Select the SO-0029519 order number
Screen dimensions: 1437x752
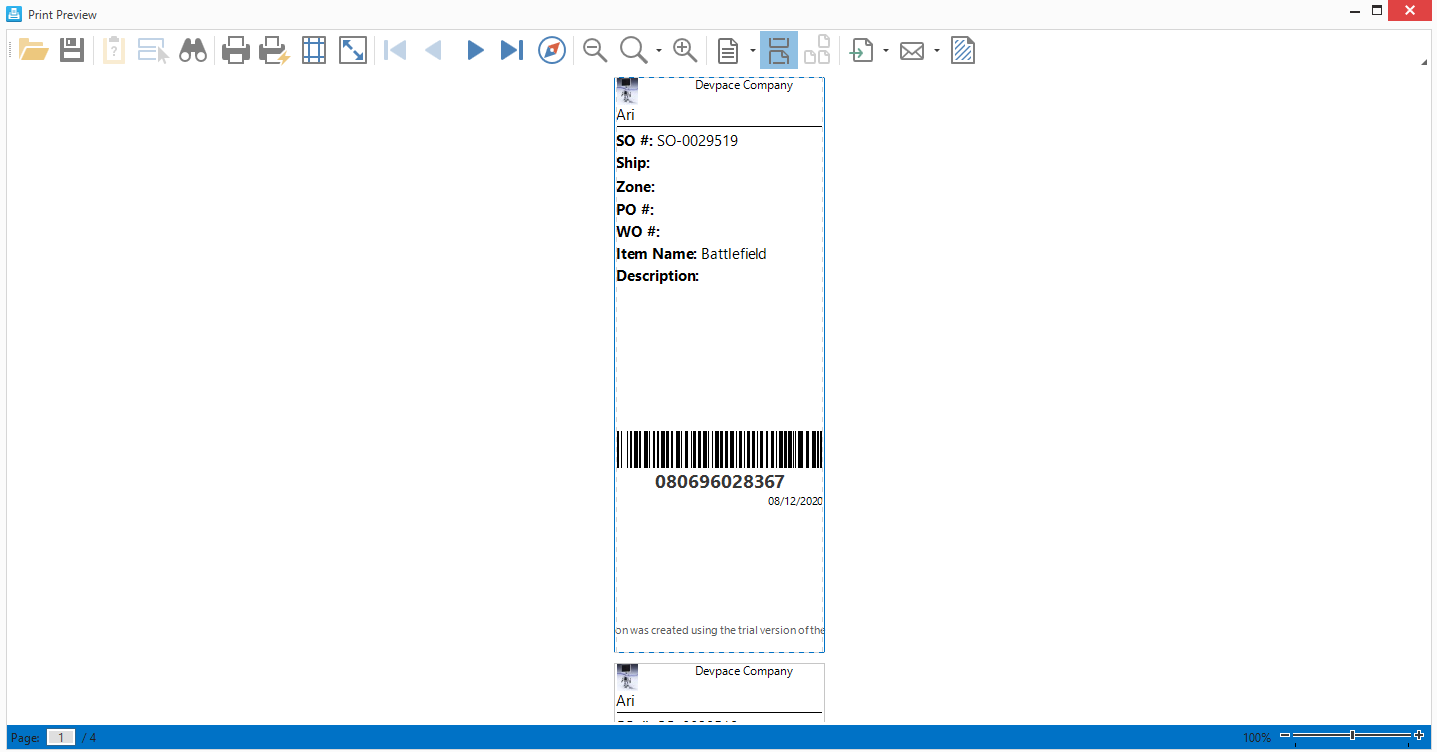click(697, 141)
